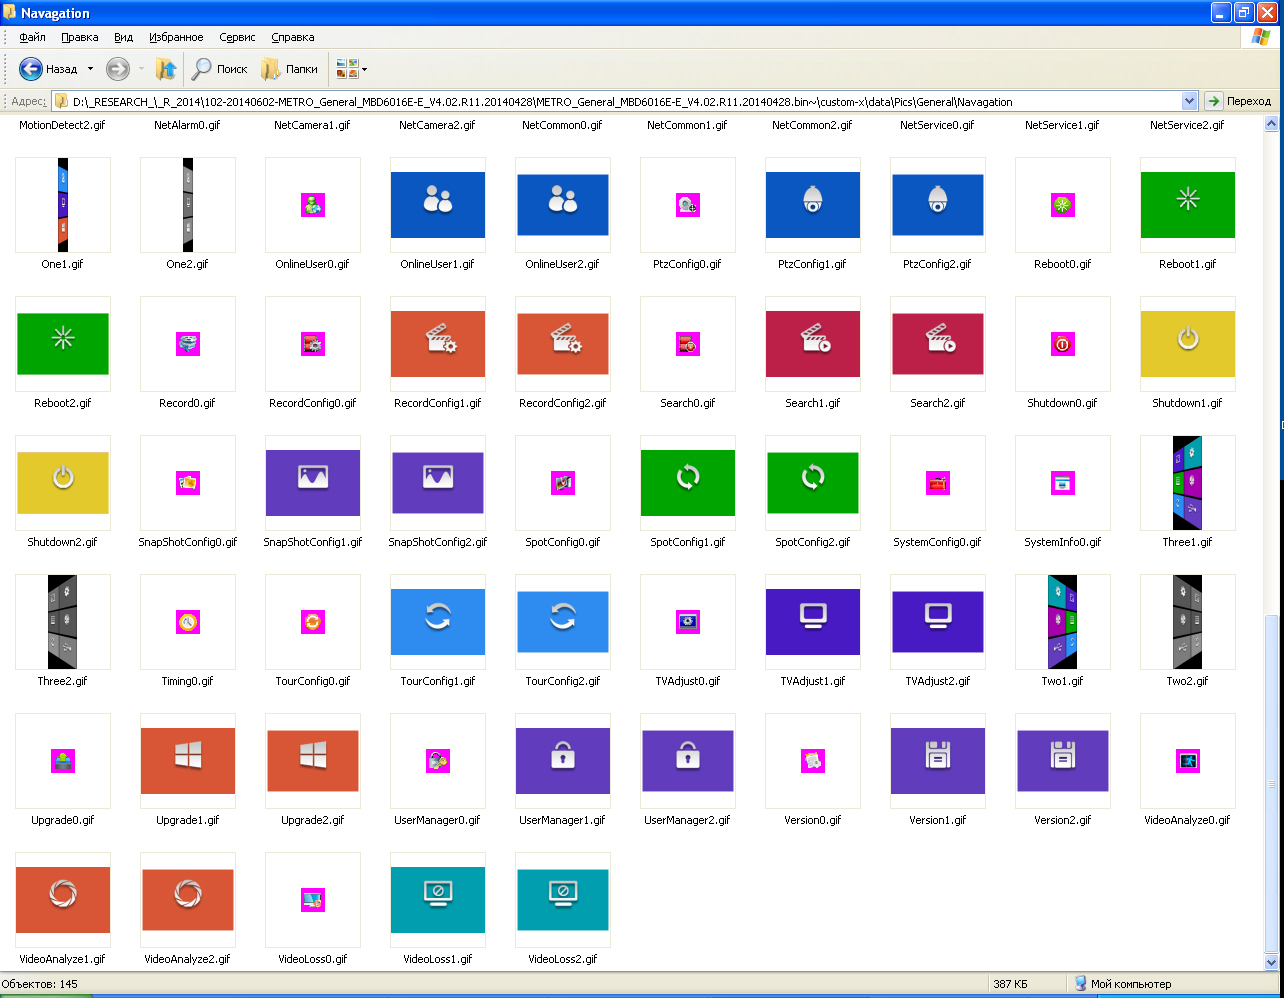Select the small Version0.gif icon
The image size is (1284, 998).
point(812,761)
